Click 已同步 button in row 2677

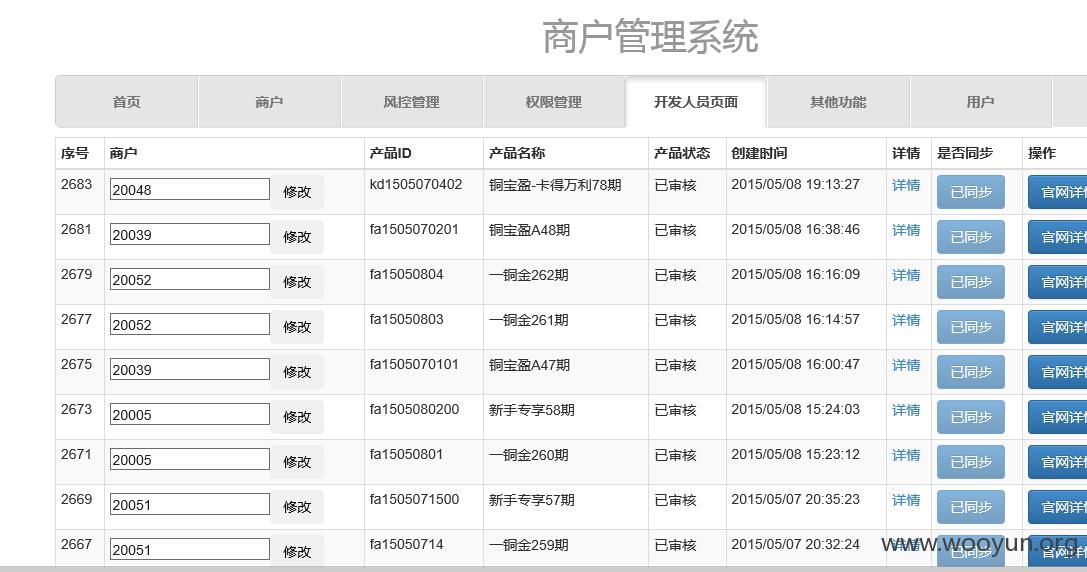(x=971, y=327)
